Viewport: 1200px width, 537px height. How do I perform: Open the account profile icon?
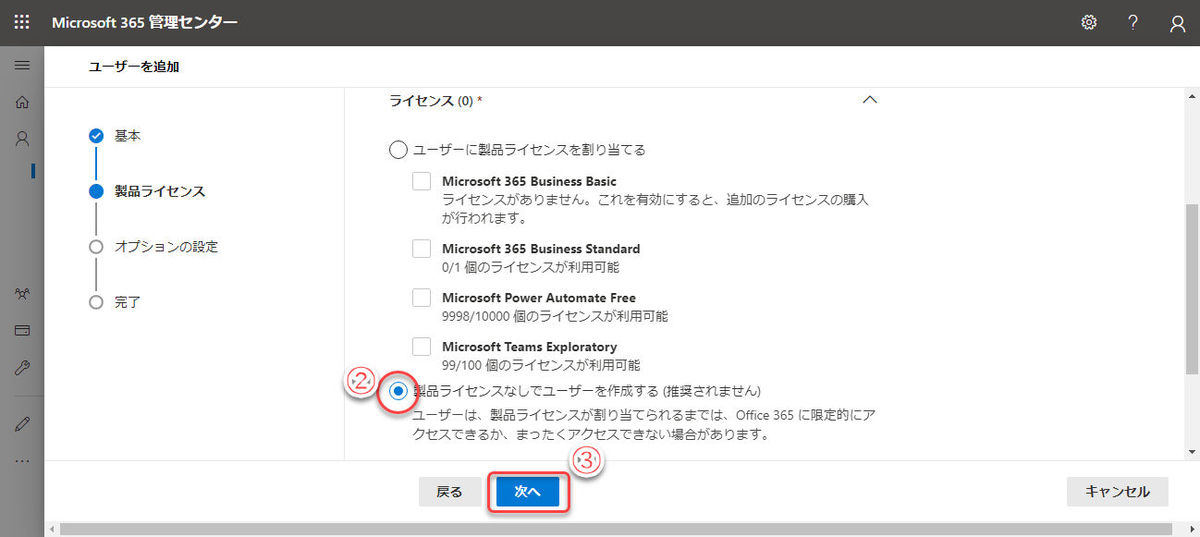[x=1177, y=23]
